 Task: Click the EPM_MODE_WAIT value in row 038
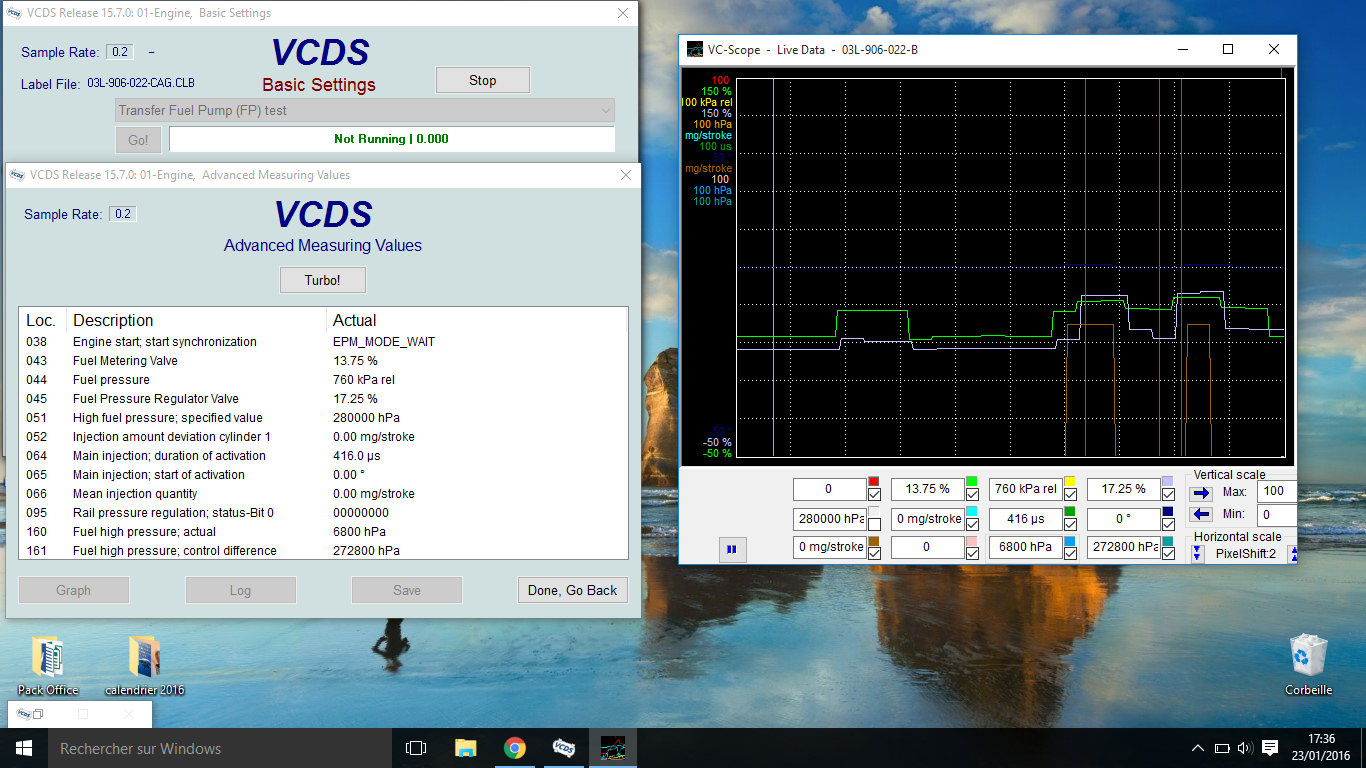coord(384,342)
